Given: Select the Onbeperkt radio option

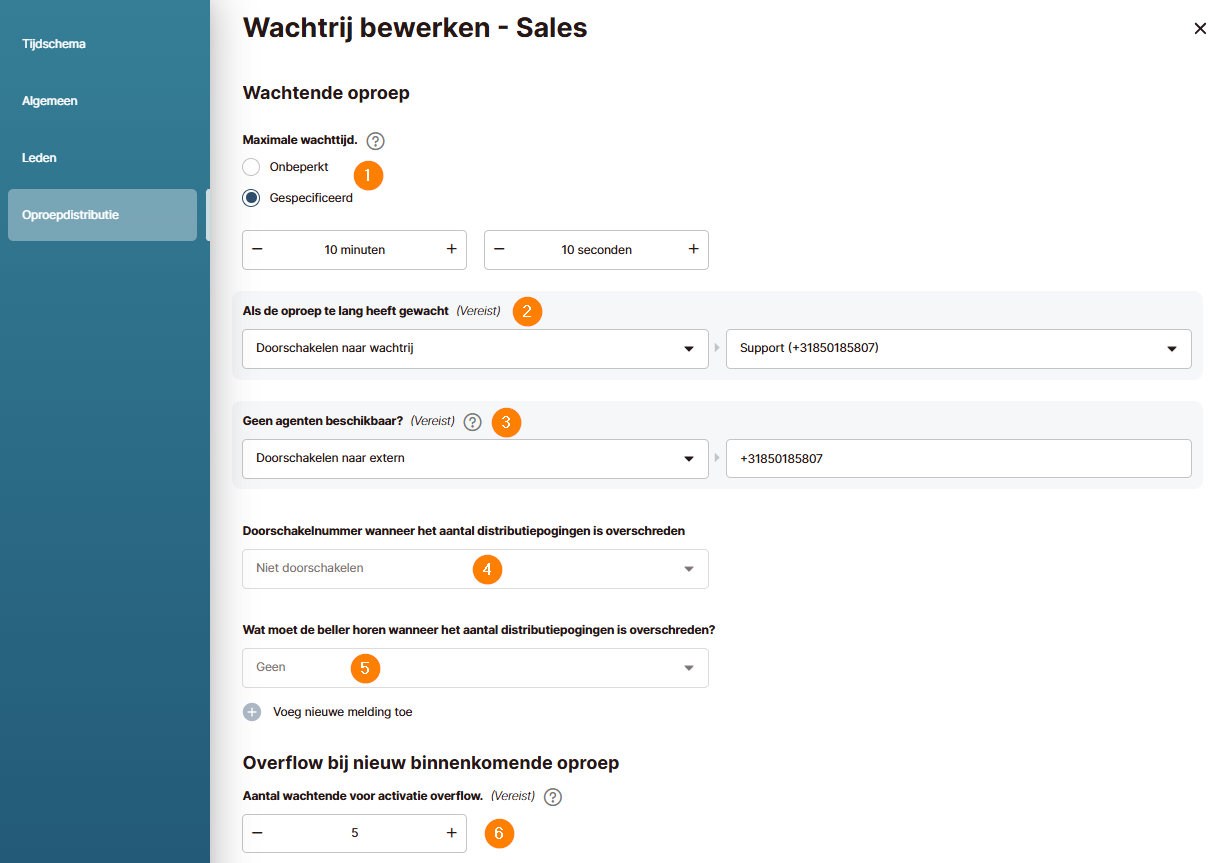Looking at the screenshot, I should point(252,167).
